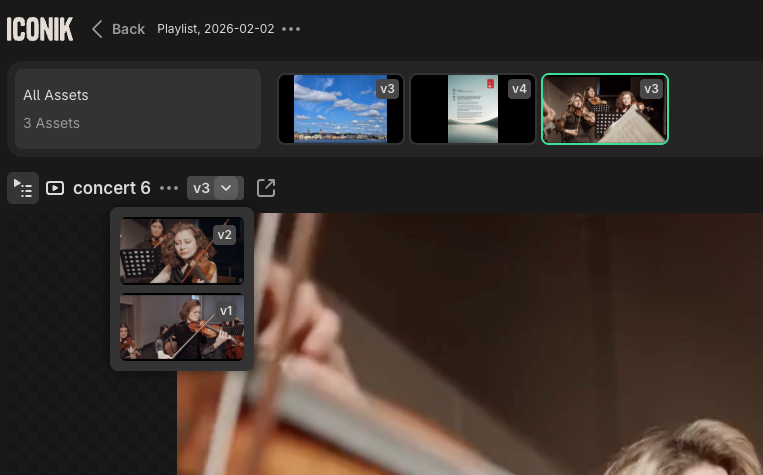
Task: Choose version v1 from the version list
Action: coord(181,326)
